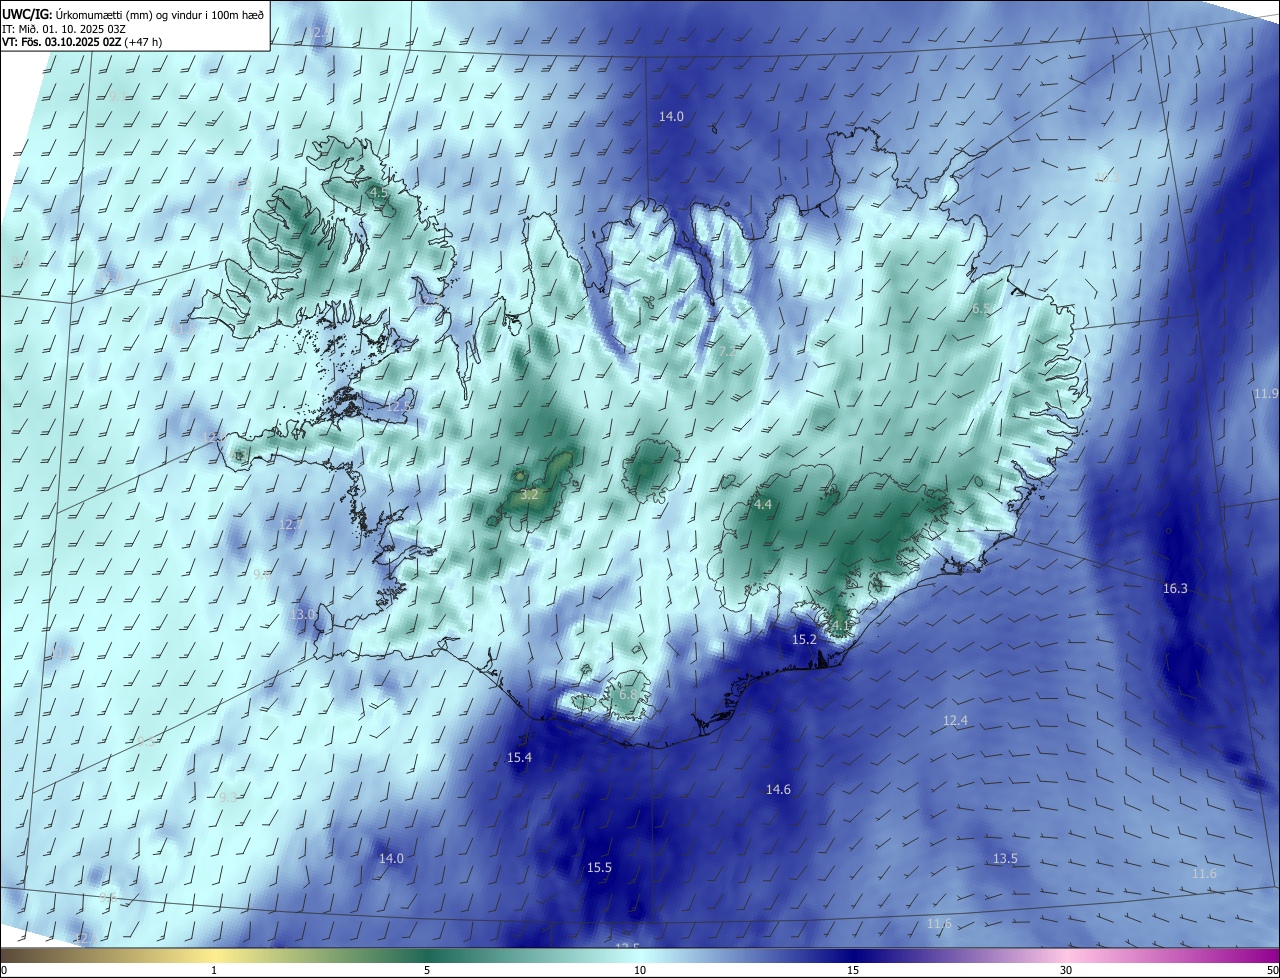This screenshot has width=1280, height=978.
Task: Click the 11.9 value label
Action: click(1266, 394)
